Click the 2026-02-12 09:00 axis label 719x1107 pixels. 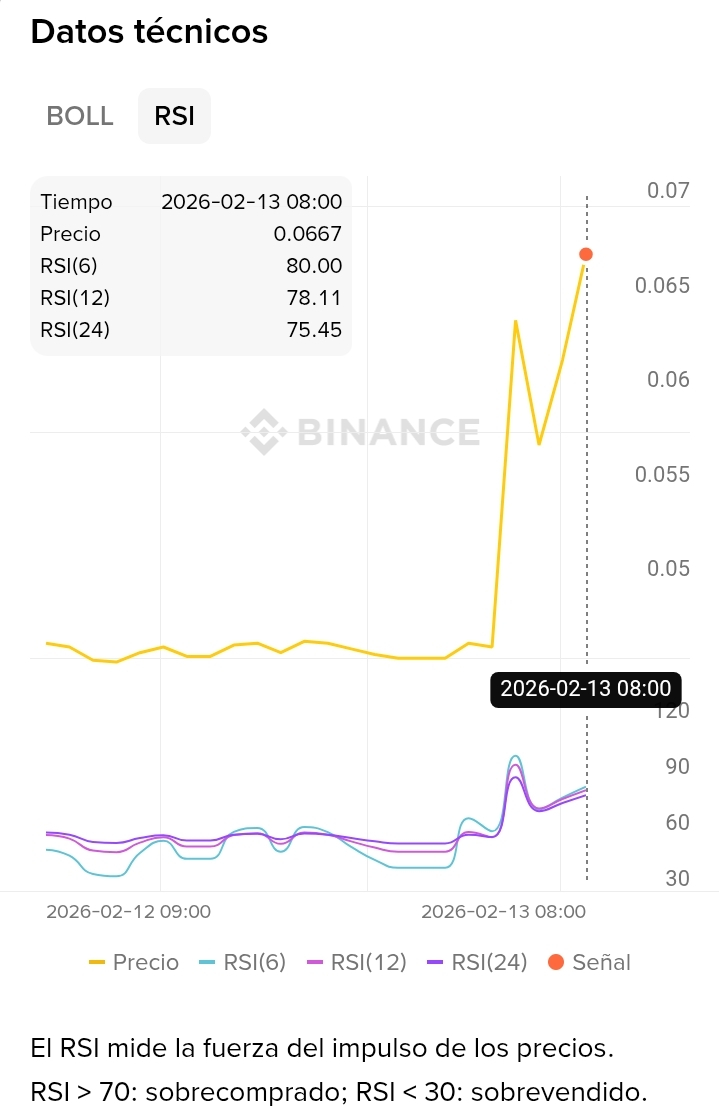tap(128, 912)
